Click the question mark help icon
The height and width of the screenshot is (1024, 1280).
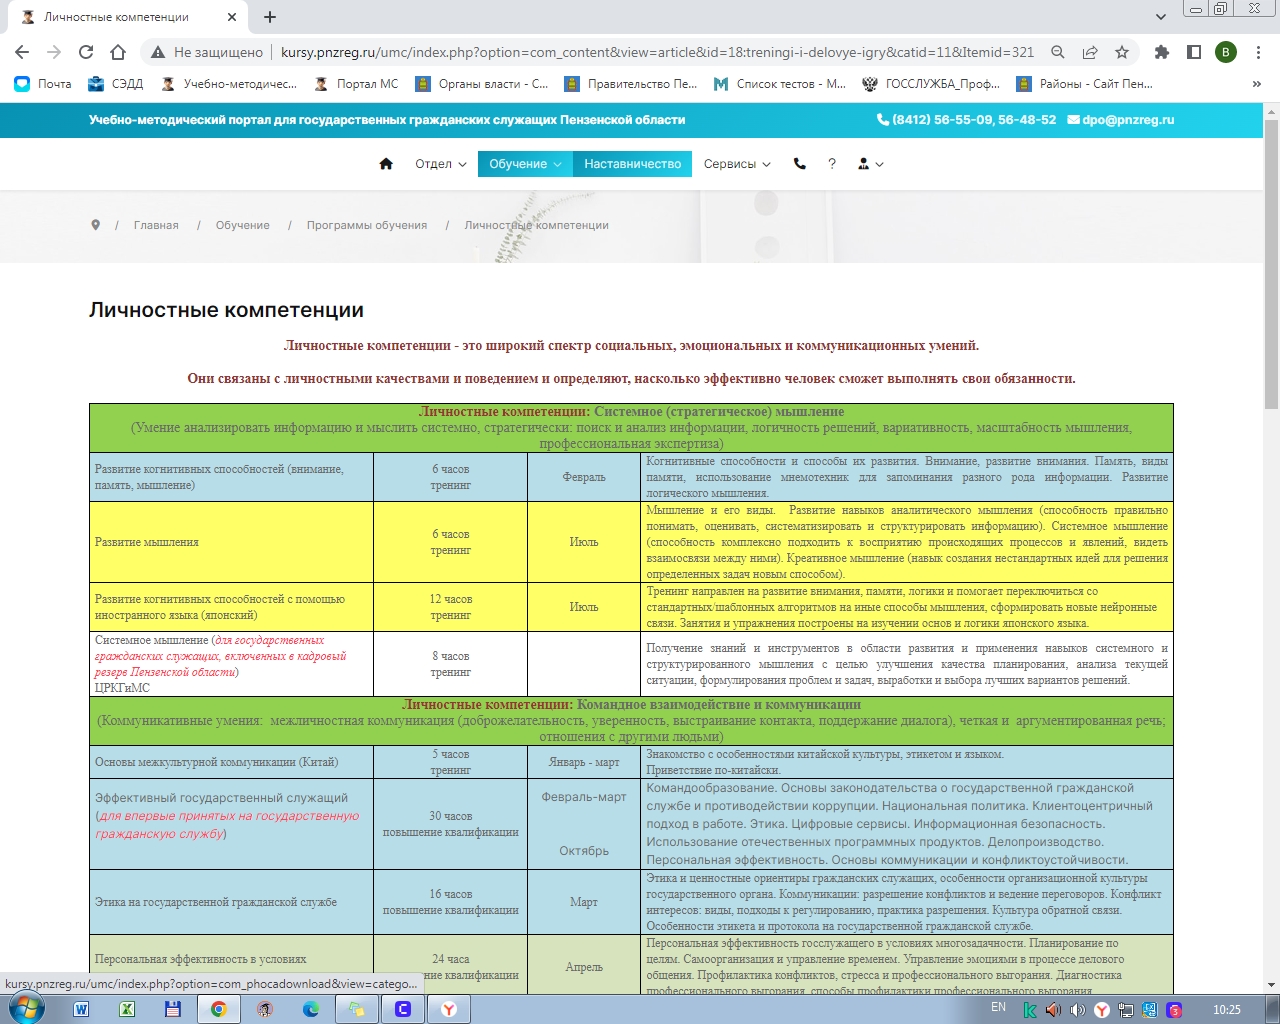(832, 164)
